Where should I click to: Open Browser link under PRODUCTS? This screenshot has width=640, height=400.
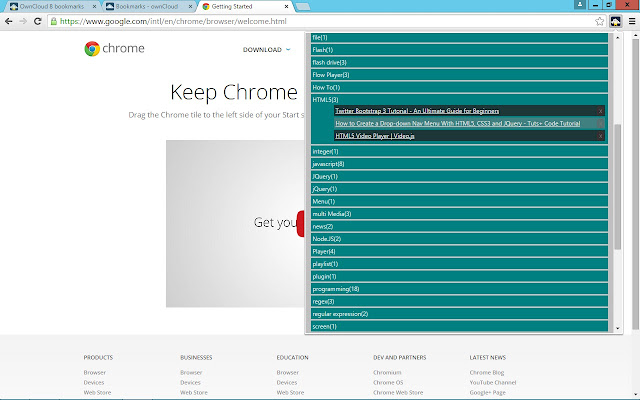coord(95,372)
